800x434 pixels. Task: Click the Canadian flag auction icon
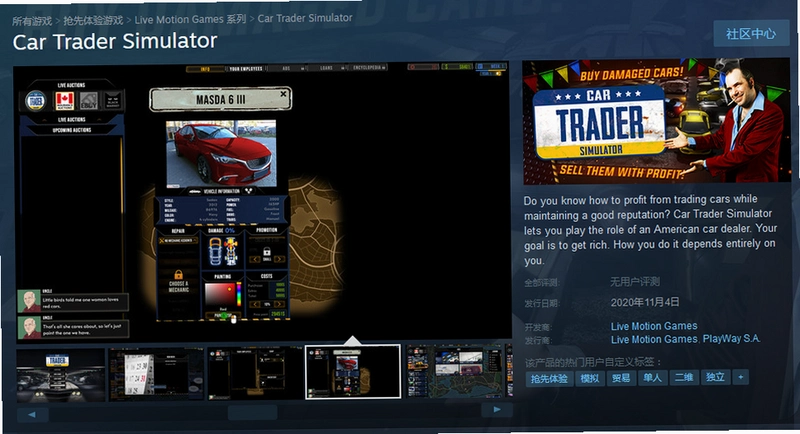[x=65, y=100]
